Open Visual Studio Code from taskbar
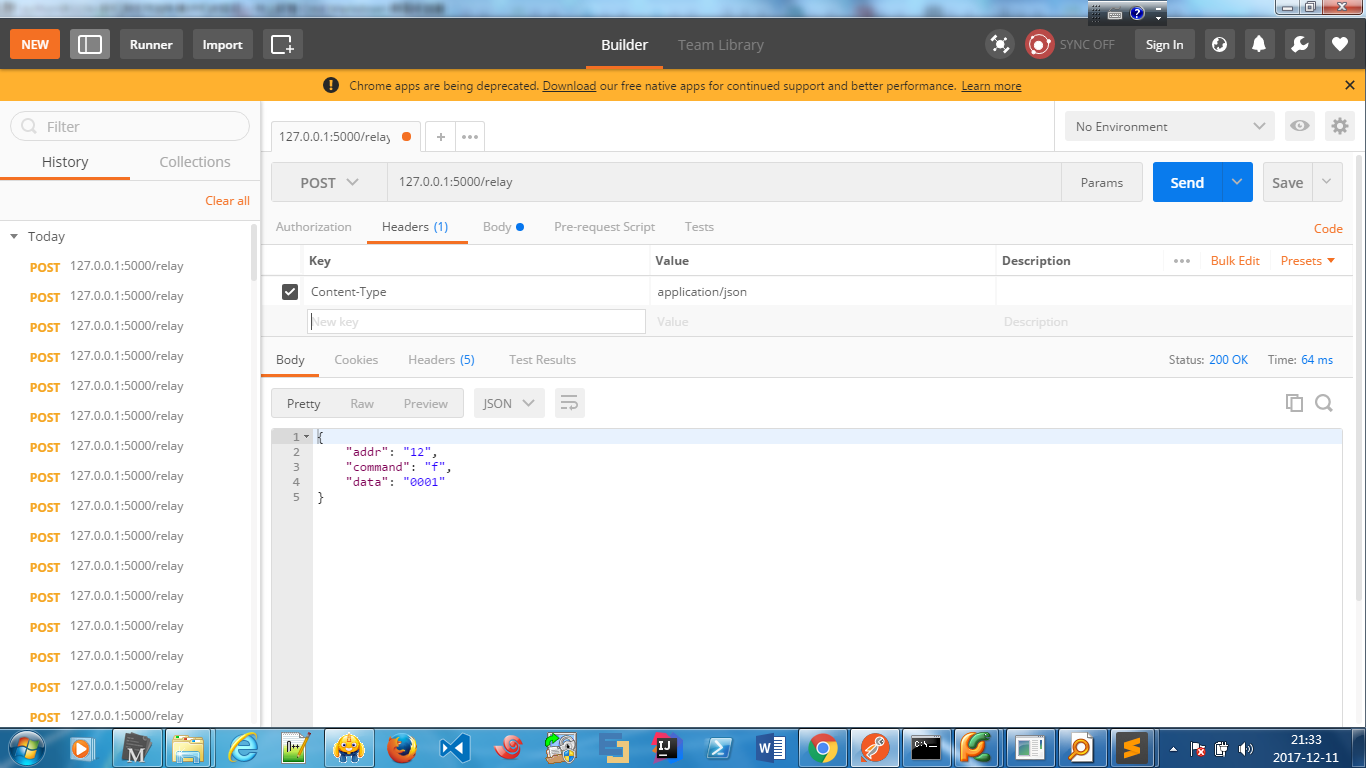The image size is (1366, 768). coord(454,747)
